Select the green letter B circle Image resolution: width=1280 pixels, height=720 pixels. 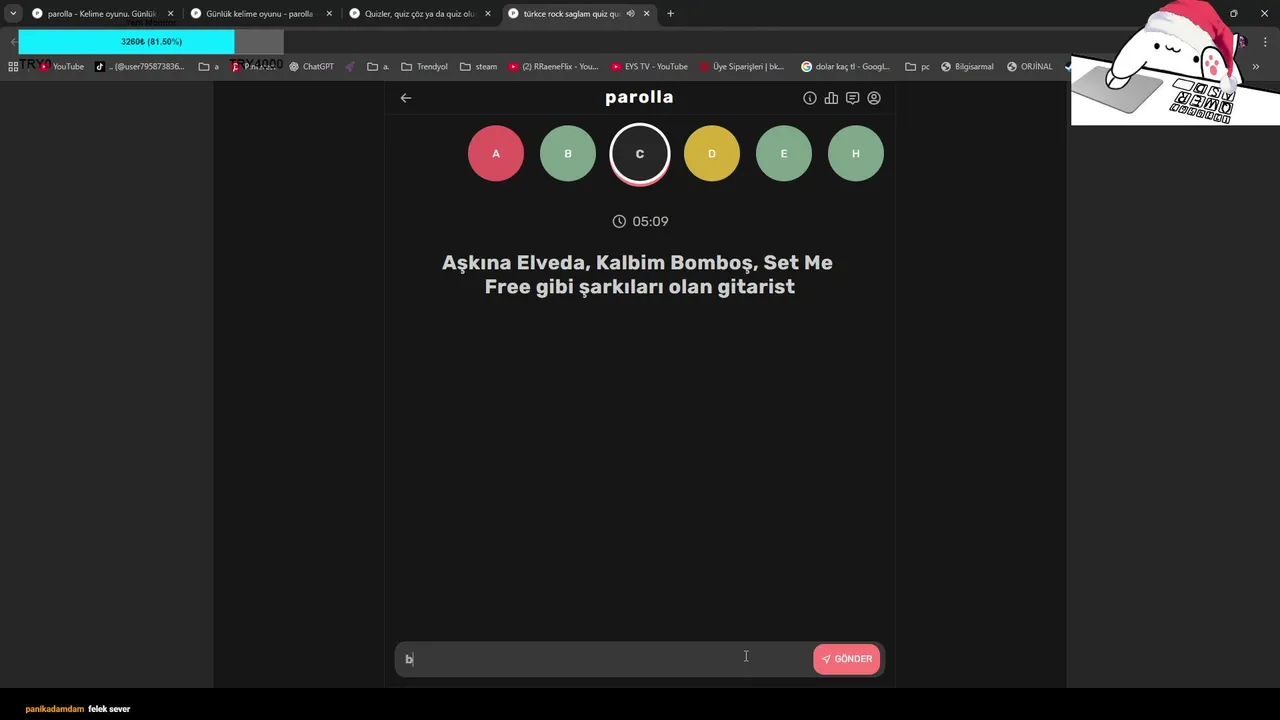[x=568, y=154]
